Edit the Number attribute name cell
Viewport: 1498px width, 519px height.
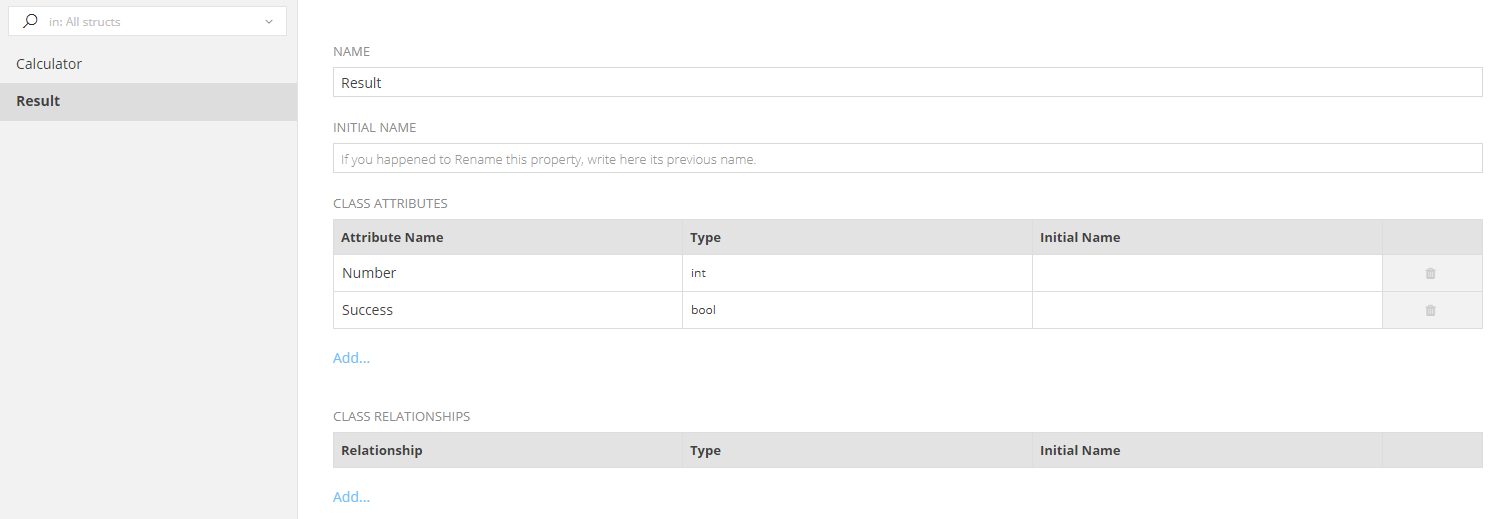[507, 273]
